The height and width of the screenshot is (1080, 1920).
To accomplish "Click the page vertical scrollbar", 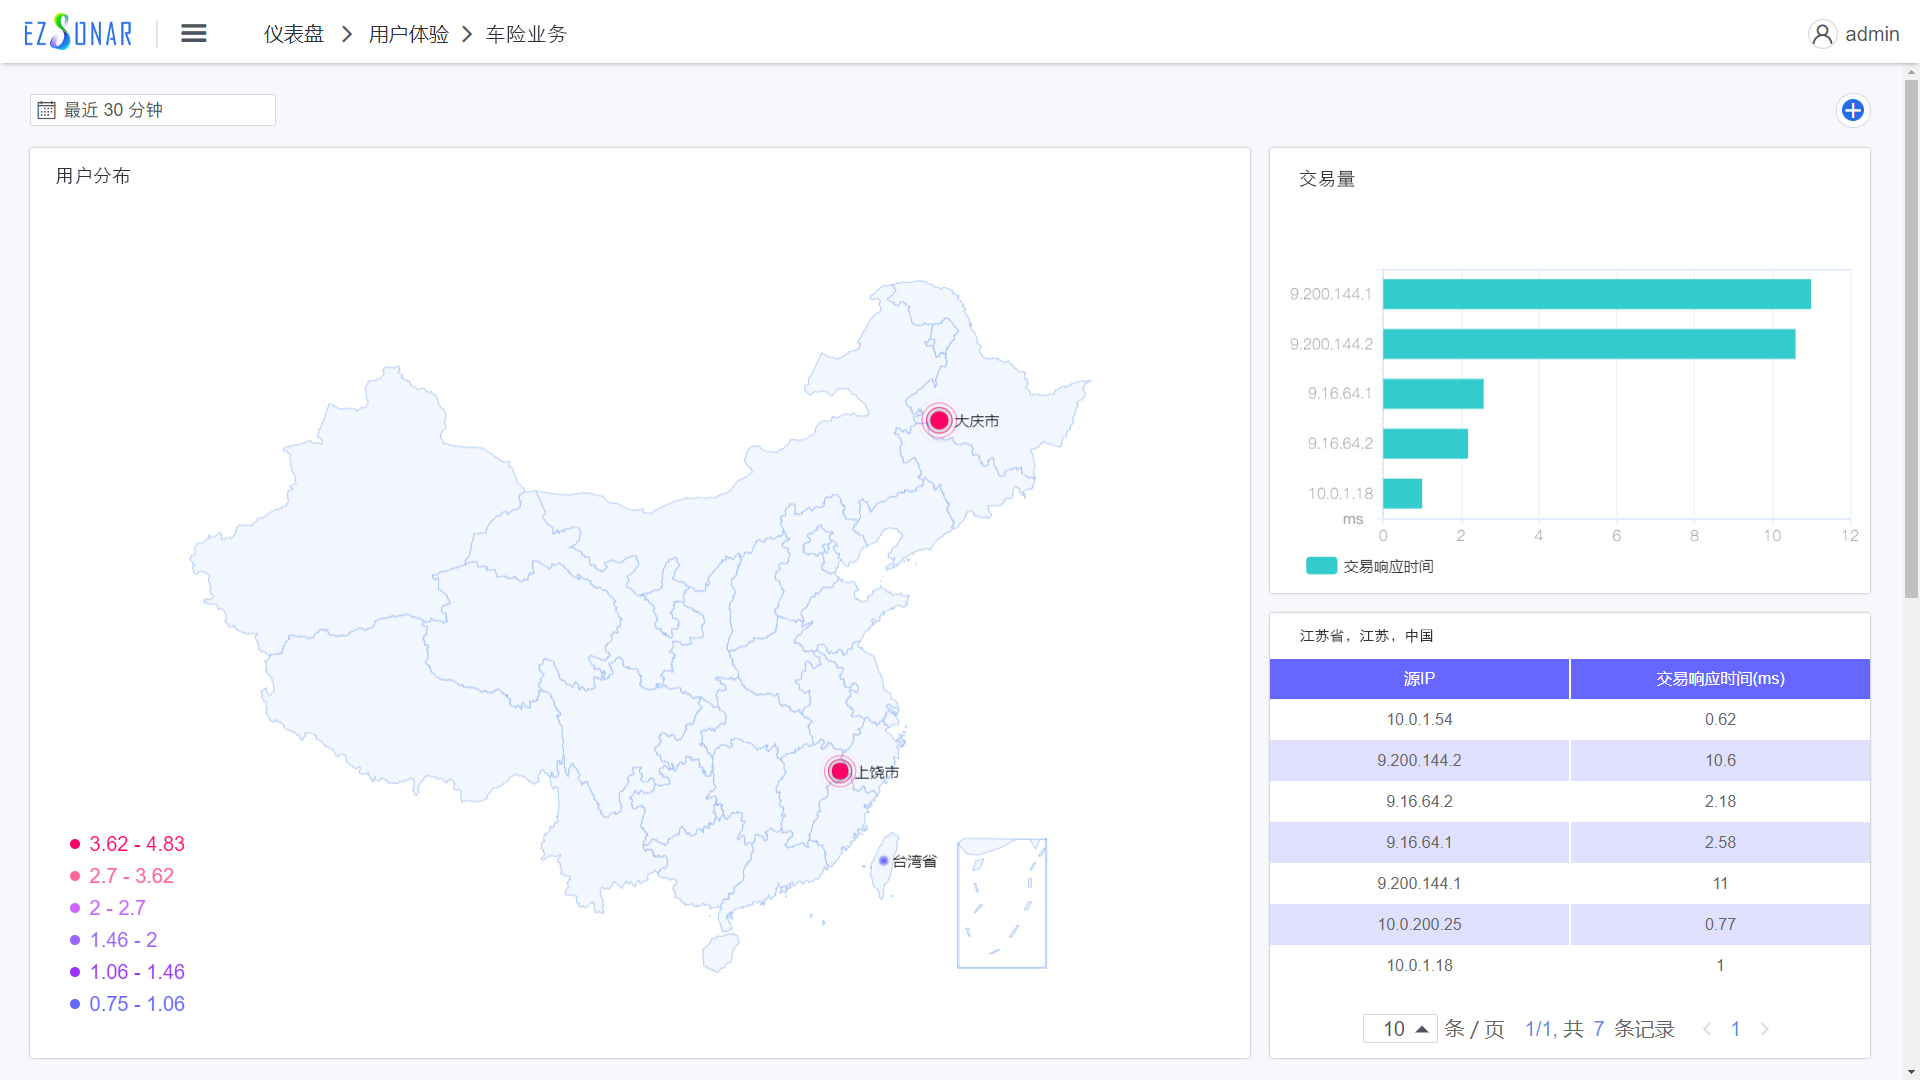I will click(x=1911, y=340).
